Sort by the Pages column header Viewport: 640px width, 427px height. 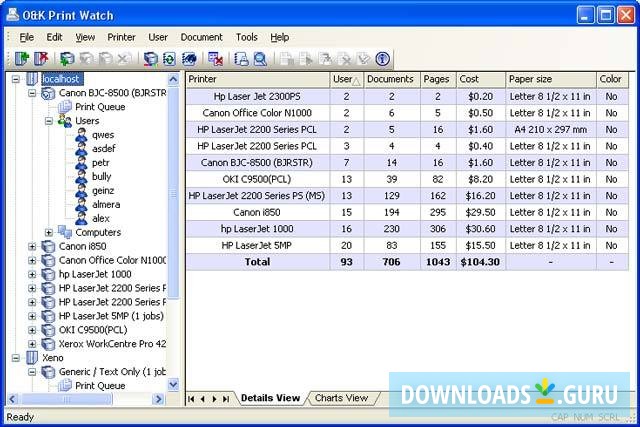[x=437, y=79]
